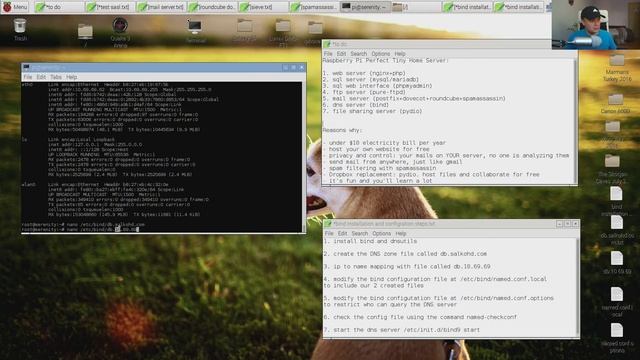Click line 'start the dns server /etc/init.d/bind9 start'
The image size is (640, 360).
point(402,330)
